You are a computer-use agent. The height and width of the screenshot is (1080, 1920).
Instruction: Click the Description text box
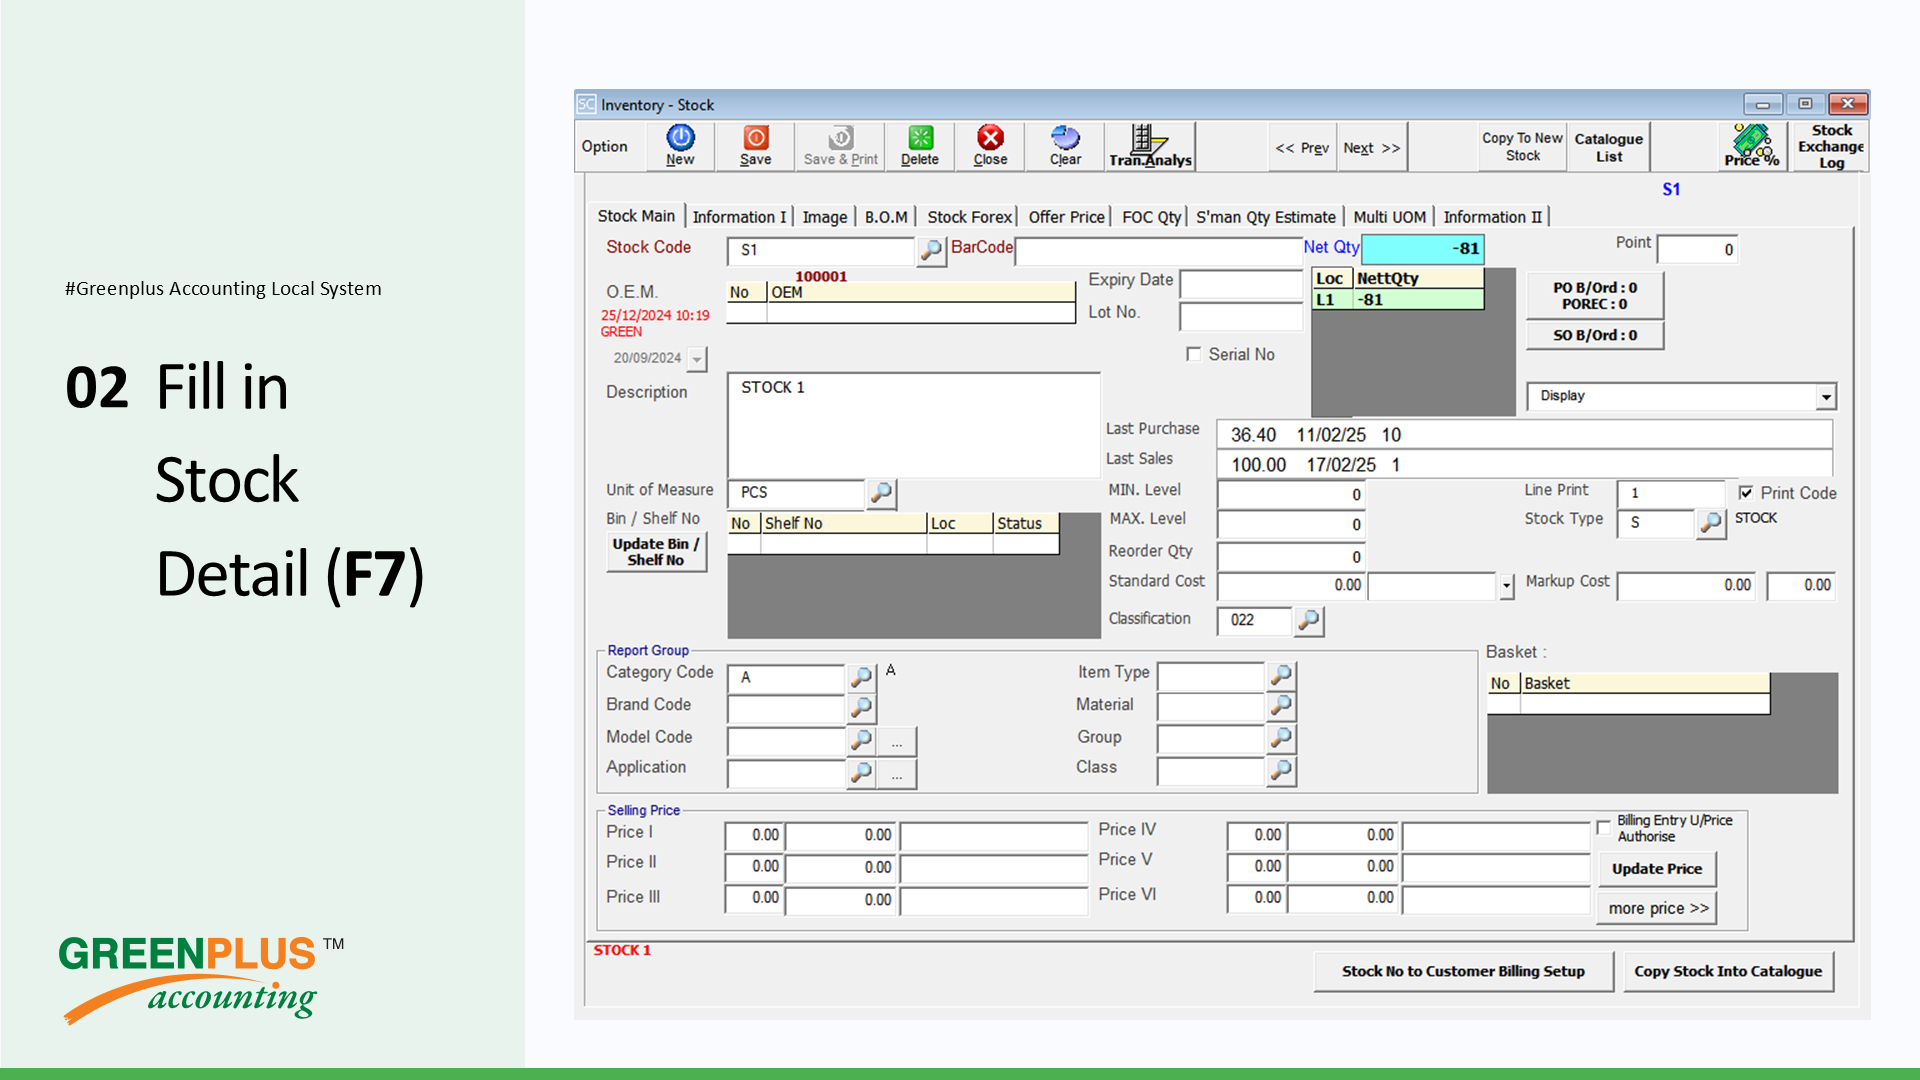coord(914,424)
